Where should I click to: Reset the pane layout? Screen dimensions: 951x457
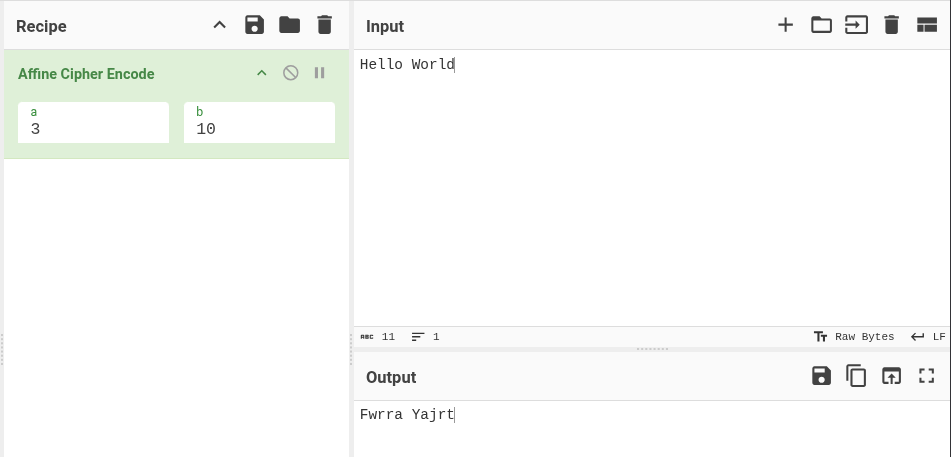point(927,25)
